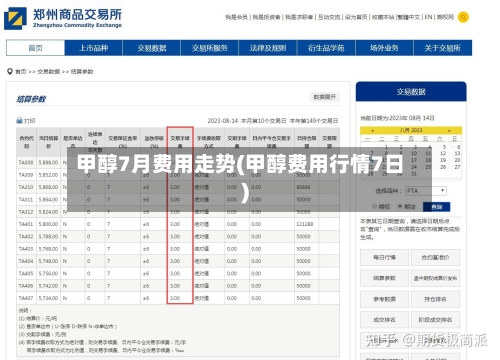This screenshot has width=500, height=360.
Task: Select calendar date 12
Action: tap(443, 153)
